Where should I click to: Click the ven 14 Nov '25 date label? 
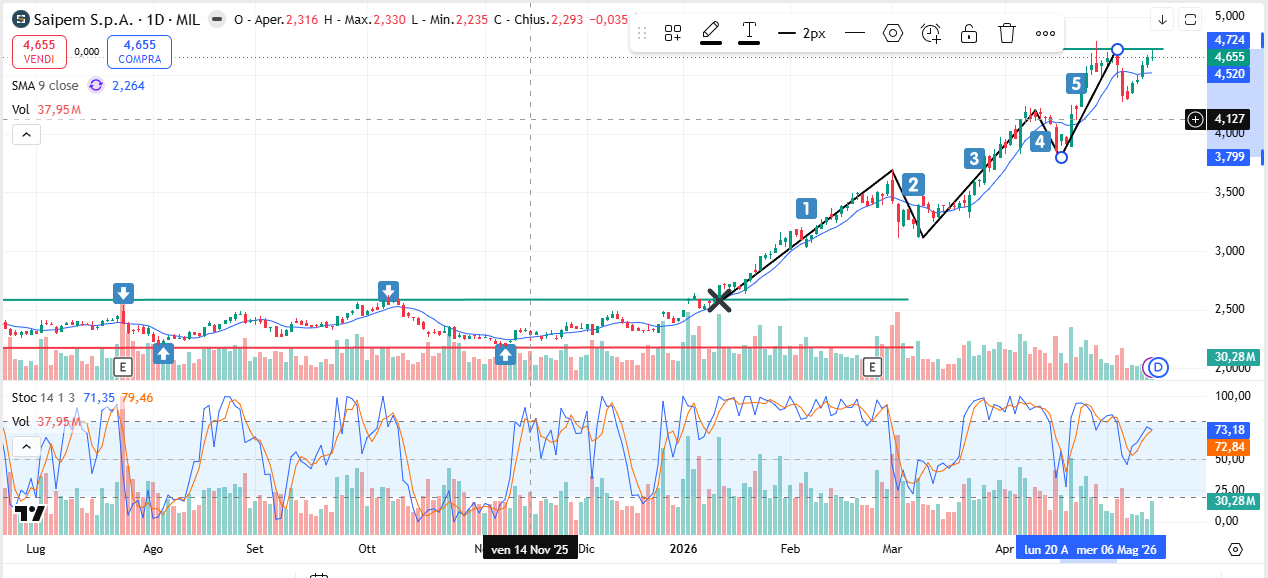tap(530, 549)
